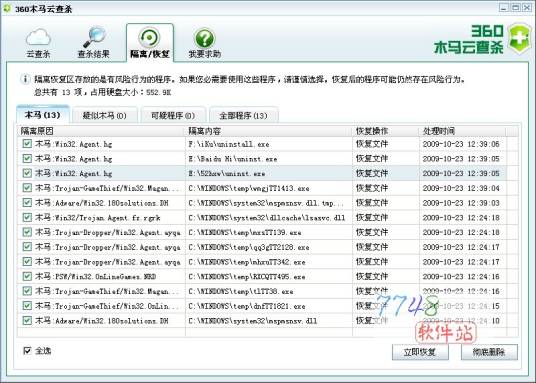
Task: Click the info icon beside the description
Action: [x=25, y=79]
